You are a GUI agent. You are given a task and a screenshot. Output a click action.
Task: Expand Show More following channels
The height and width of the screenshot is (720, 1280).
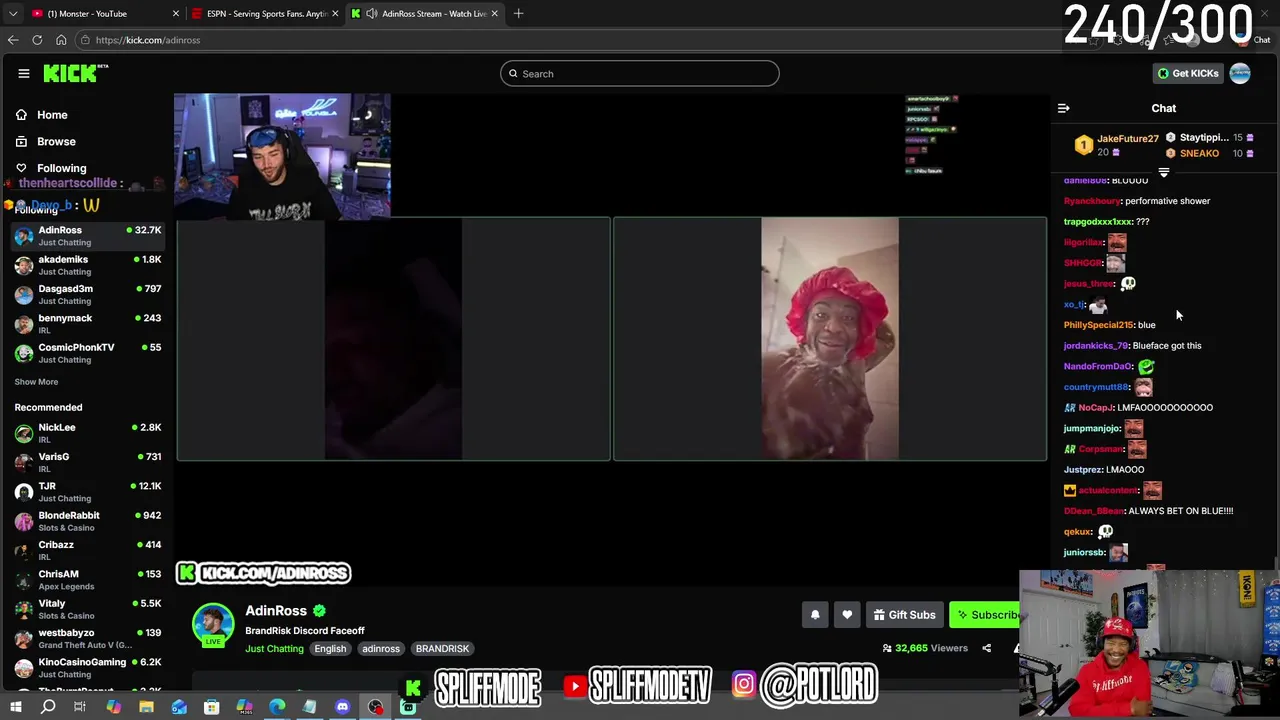(x=36, y=381)
